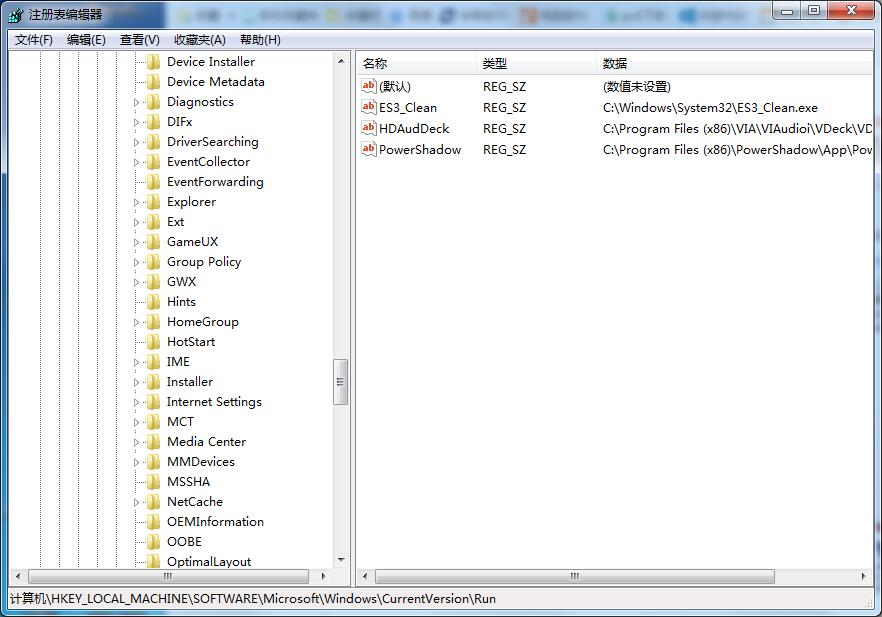Screen dimensions: 882x617
Task: Click the ab icon beside ES3_Clean value
Action: pos(368,107)
